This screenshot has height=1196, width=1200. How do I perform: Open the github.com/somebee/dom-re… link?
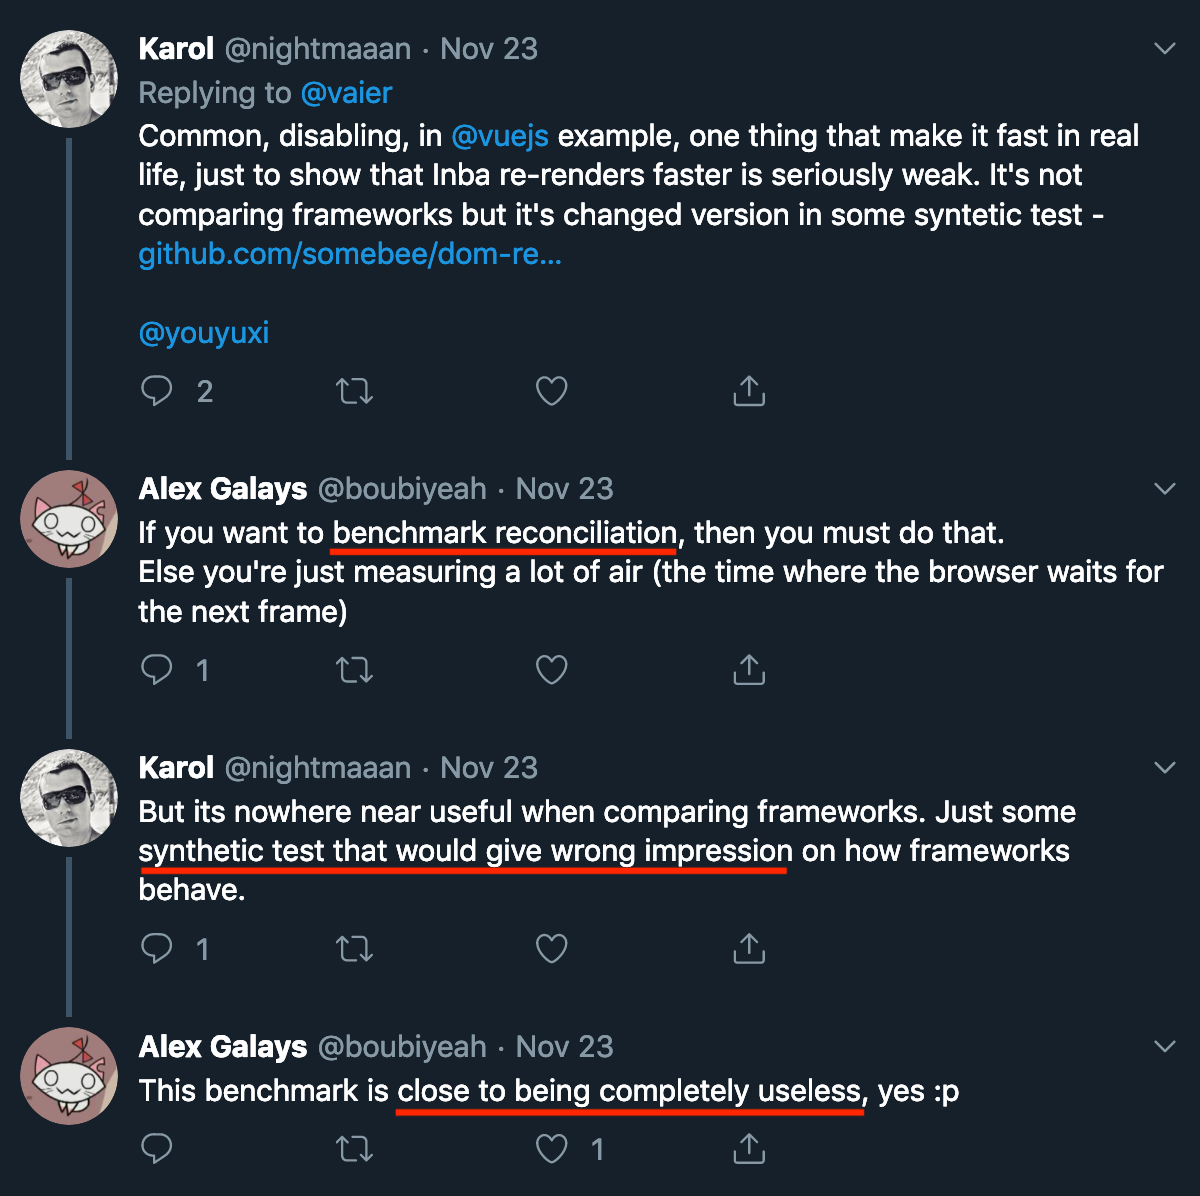tap(350, 254)
